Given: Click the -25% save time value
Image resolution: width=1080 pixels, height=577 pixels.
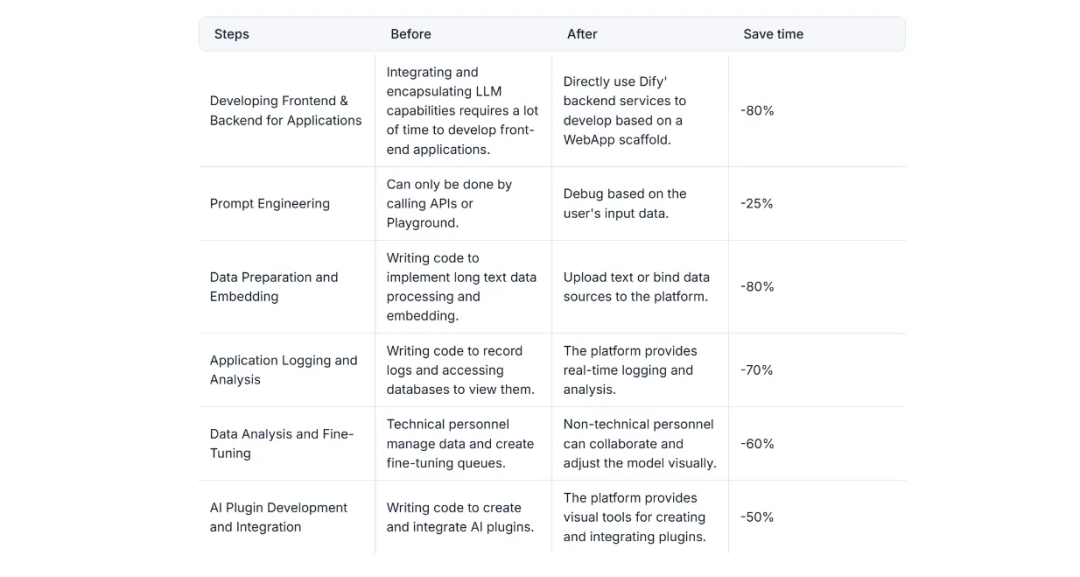Looking at the screenshot, I should point(756,204).
